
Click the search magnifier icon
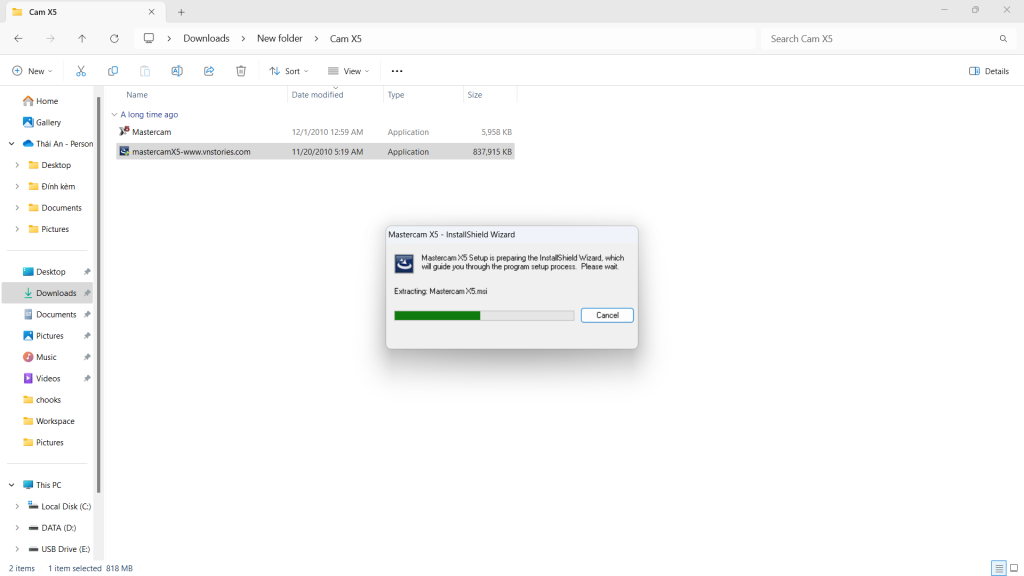pyautogui.click(x=1003, y=39)
